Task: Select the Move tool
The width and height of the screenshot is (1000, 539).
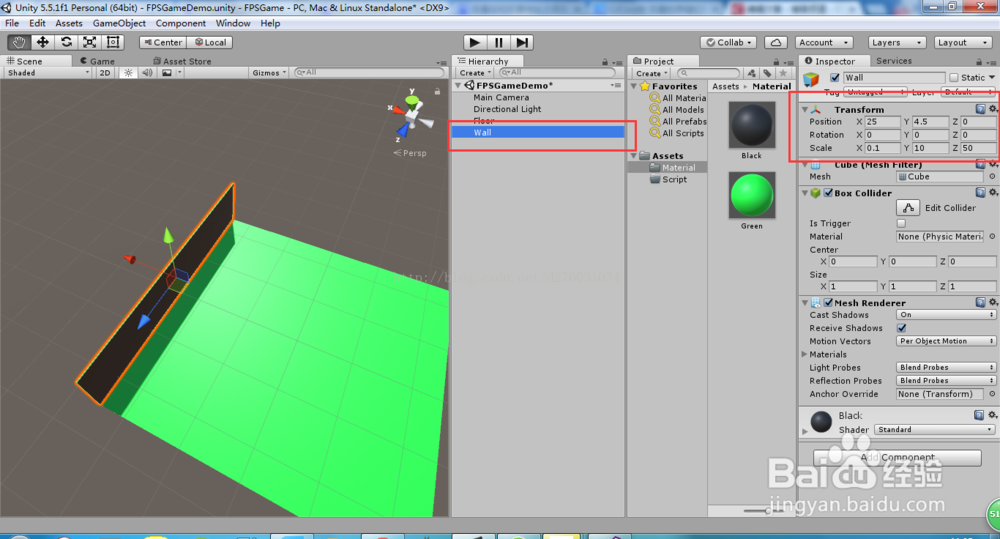Action: pyautogui.click(x=43, y=42)
